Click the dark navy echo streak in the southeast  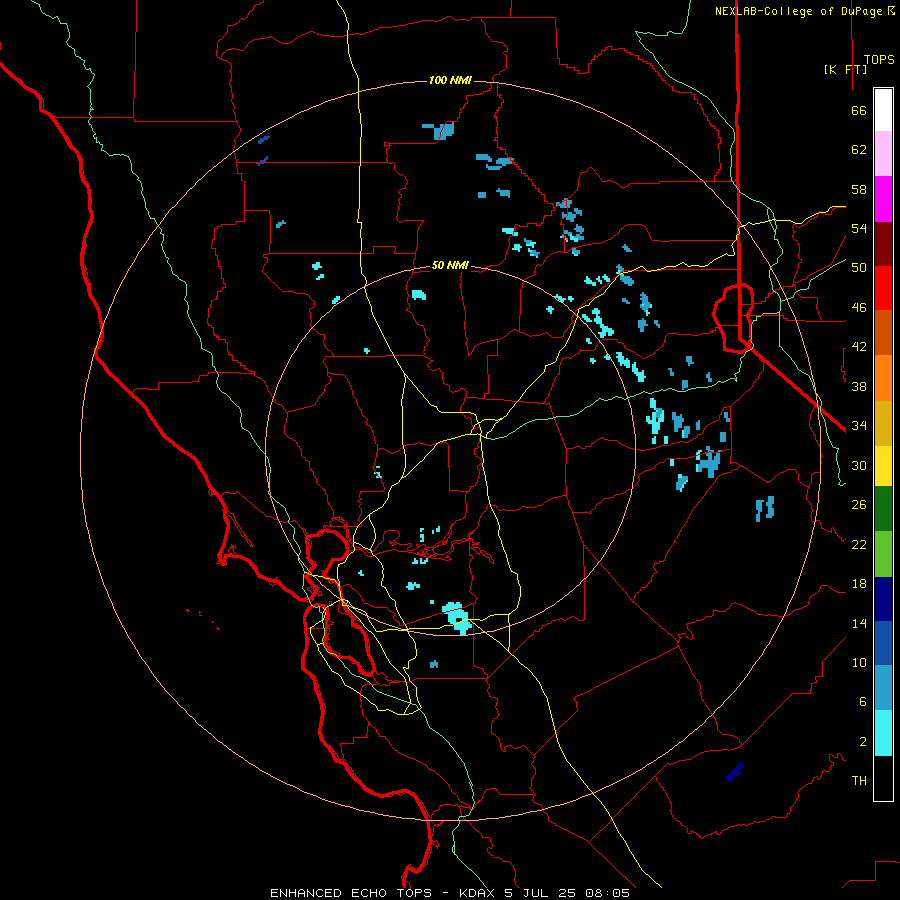pos(735,772)
